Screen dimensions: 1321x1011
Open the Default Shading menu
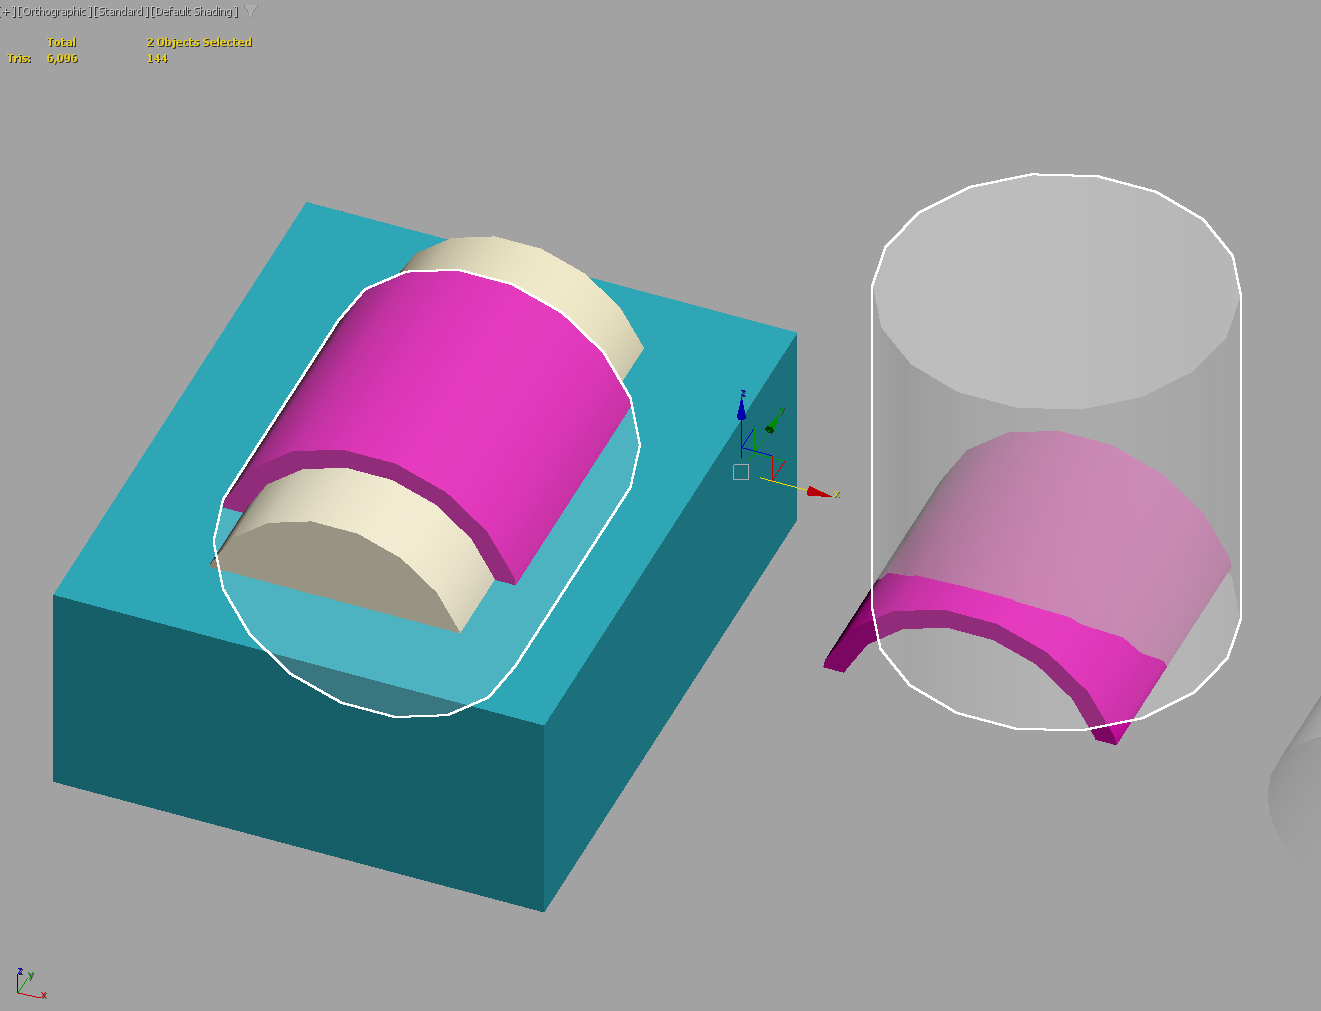point(194,12)
